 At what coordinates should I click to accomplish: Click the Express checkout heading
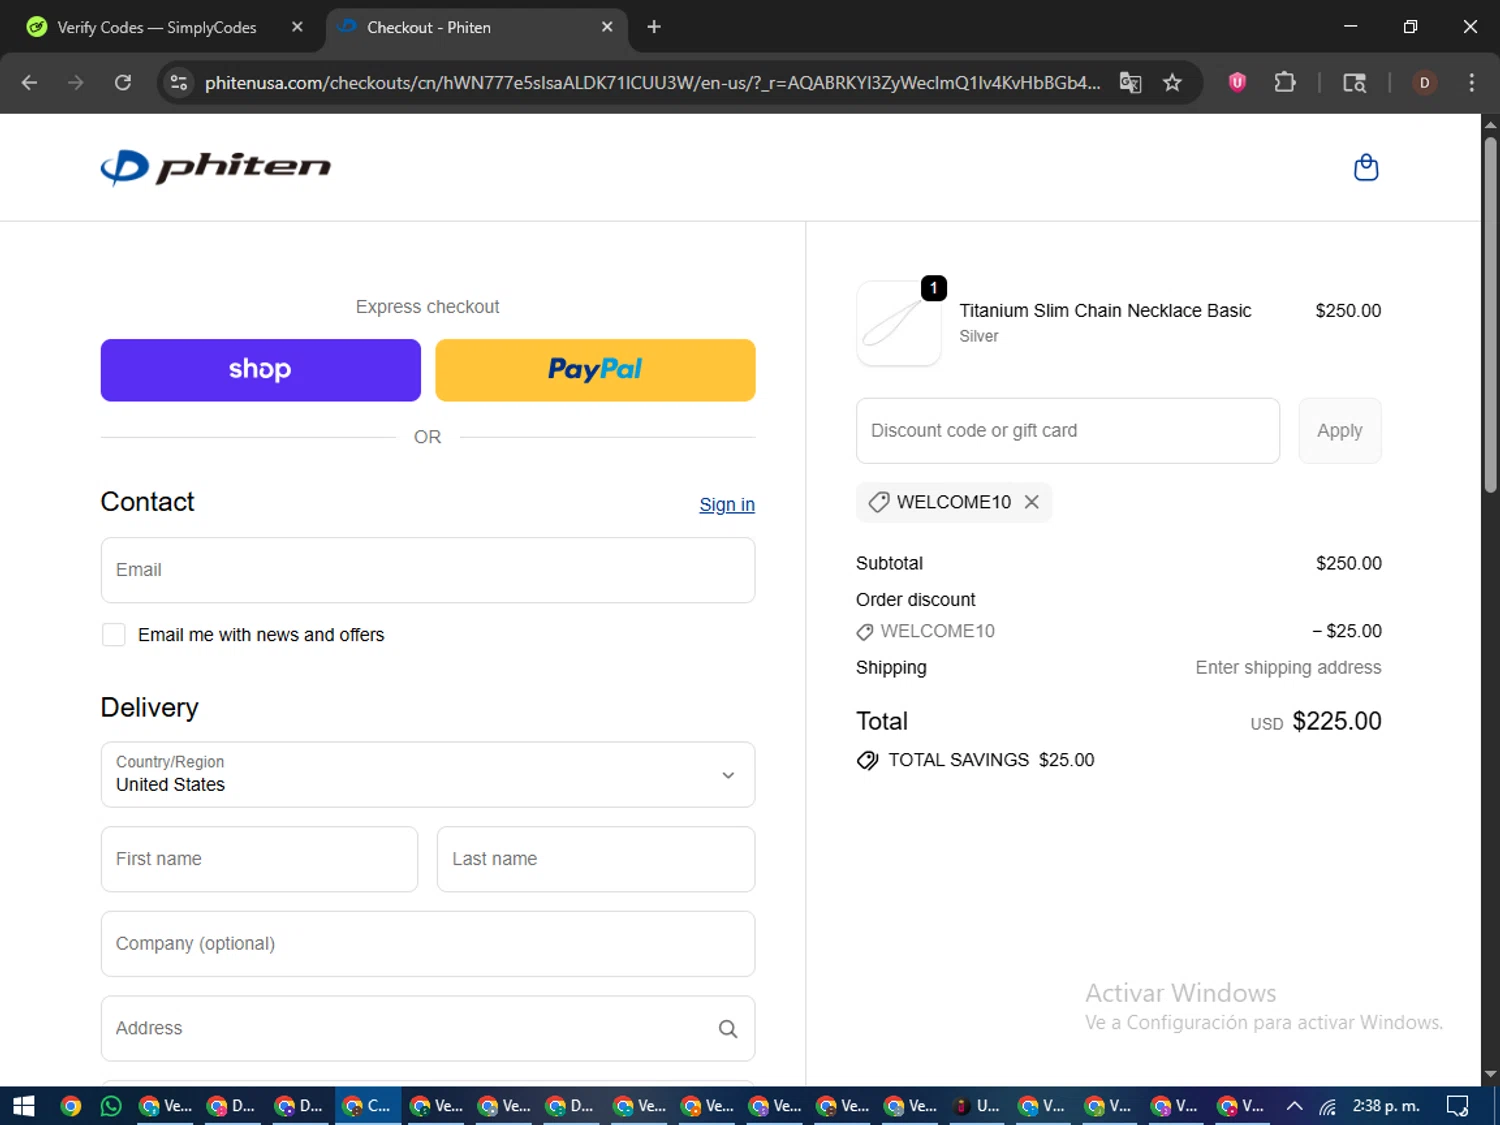[x=427, y=307]
